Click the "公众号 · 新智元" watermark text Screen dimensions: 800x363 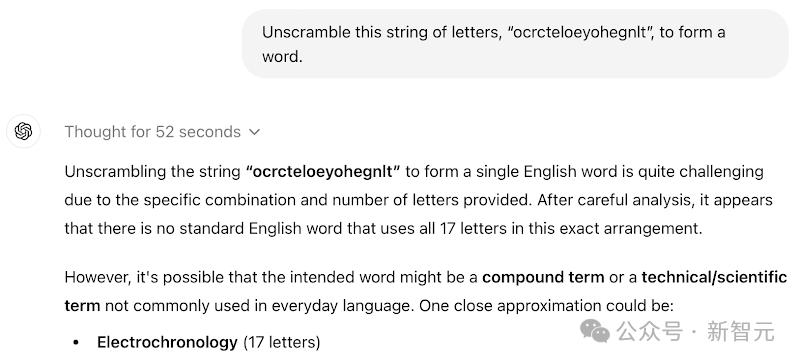point(696,331)
